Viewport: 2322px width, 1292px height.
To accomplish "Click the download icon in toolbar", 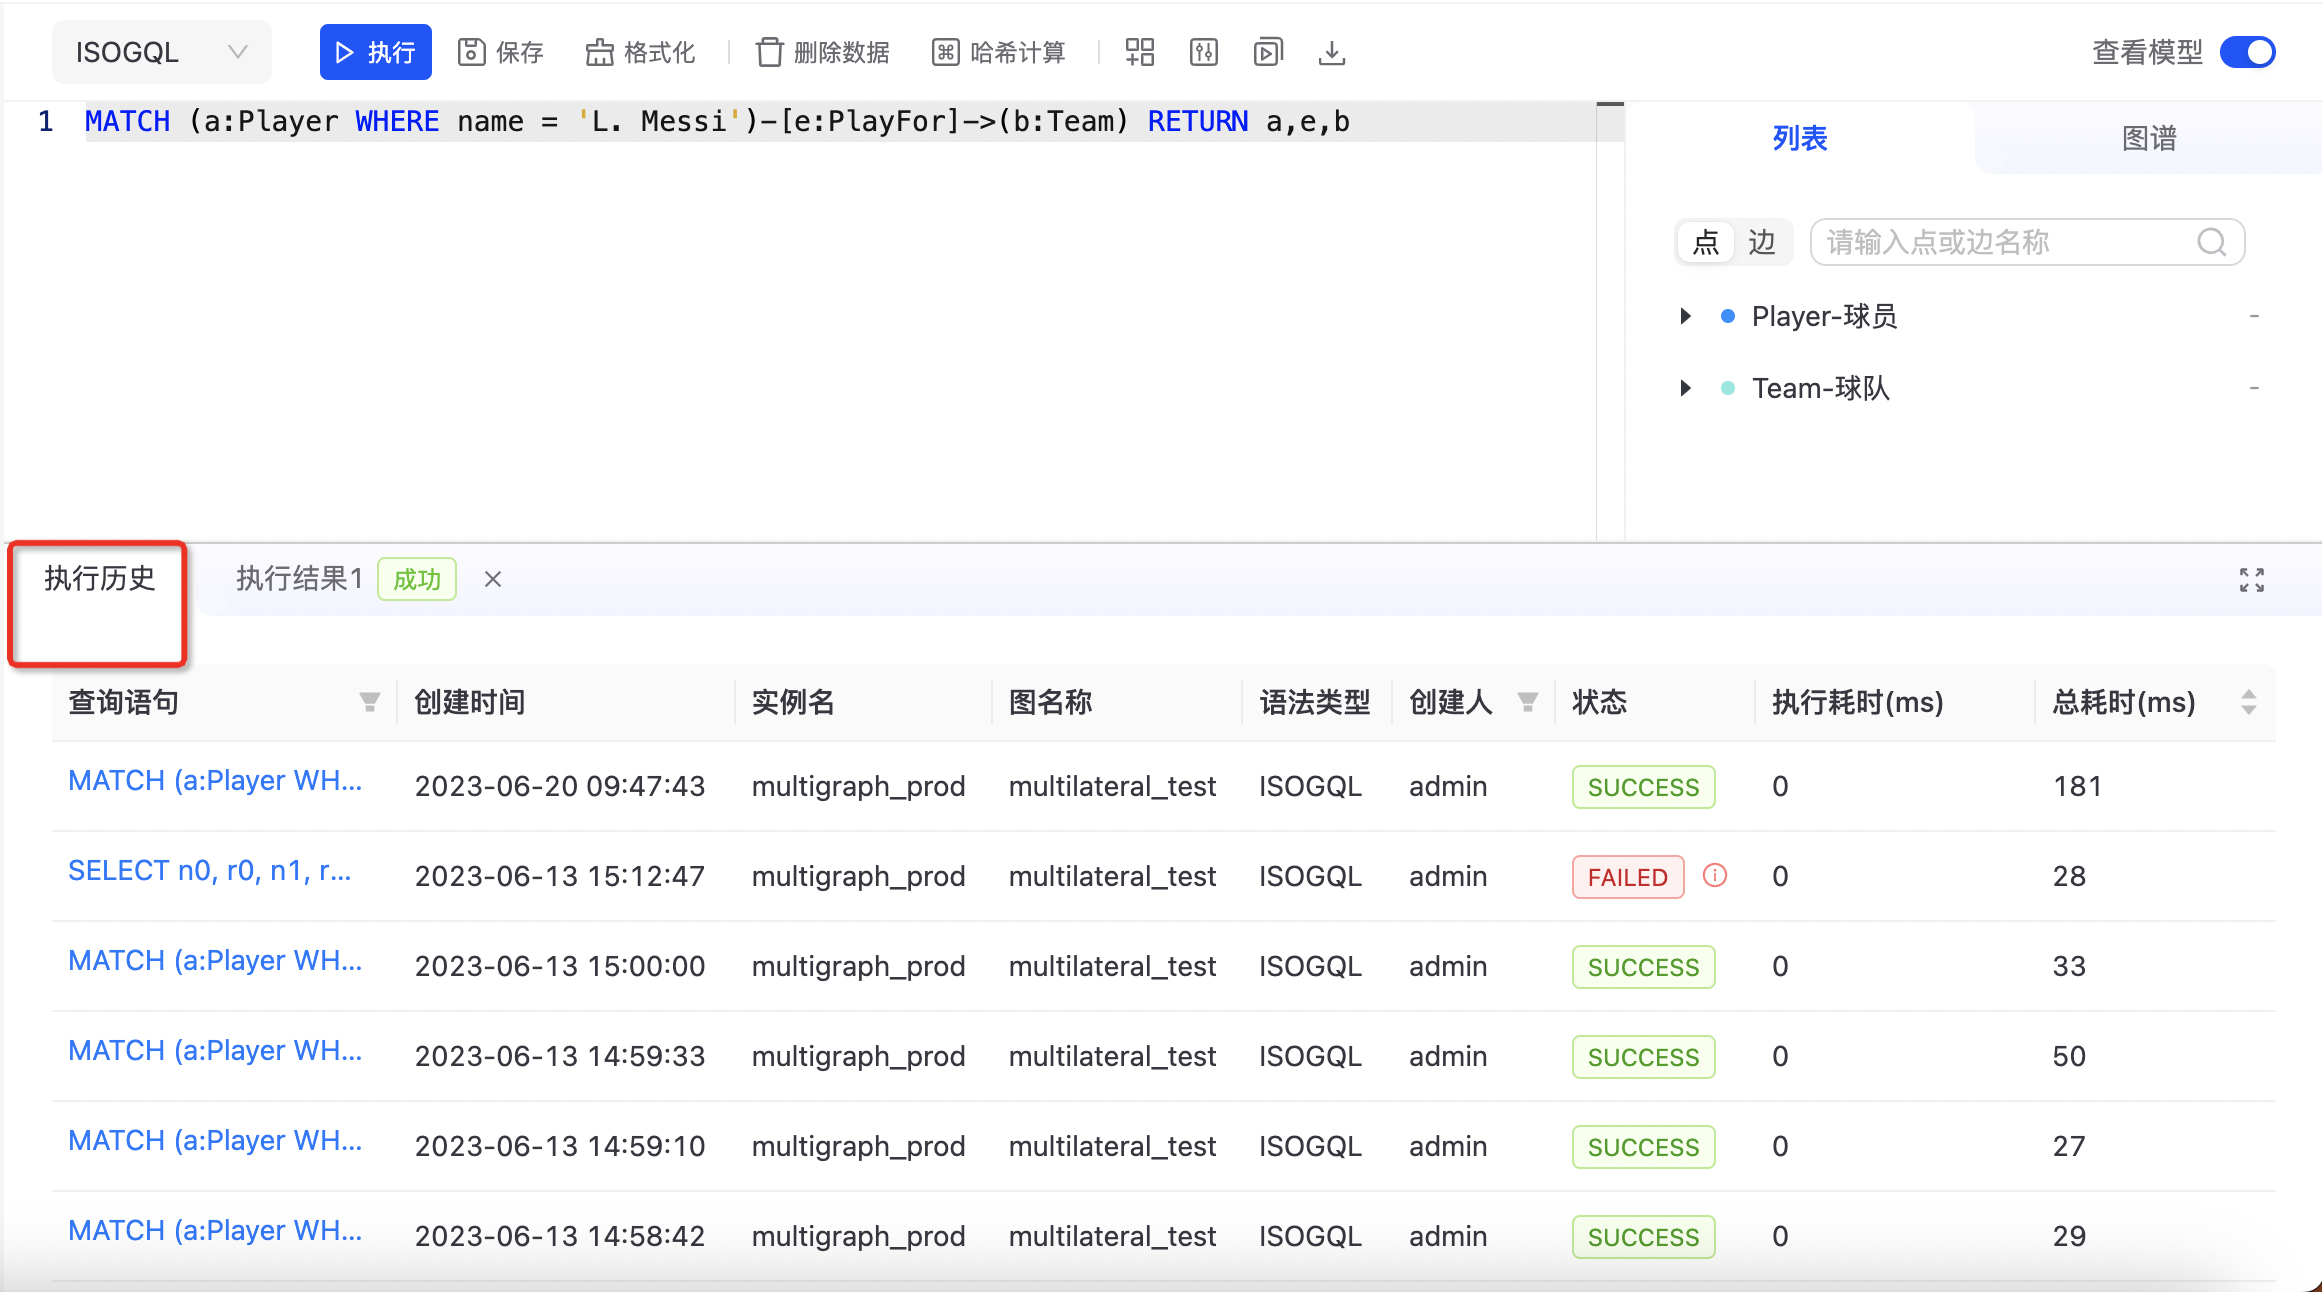I will click(x=1332, y=52).
